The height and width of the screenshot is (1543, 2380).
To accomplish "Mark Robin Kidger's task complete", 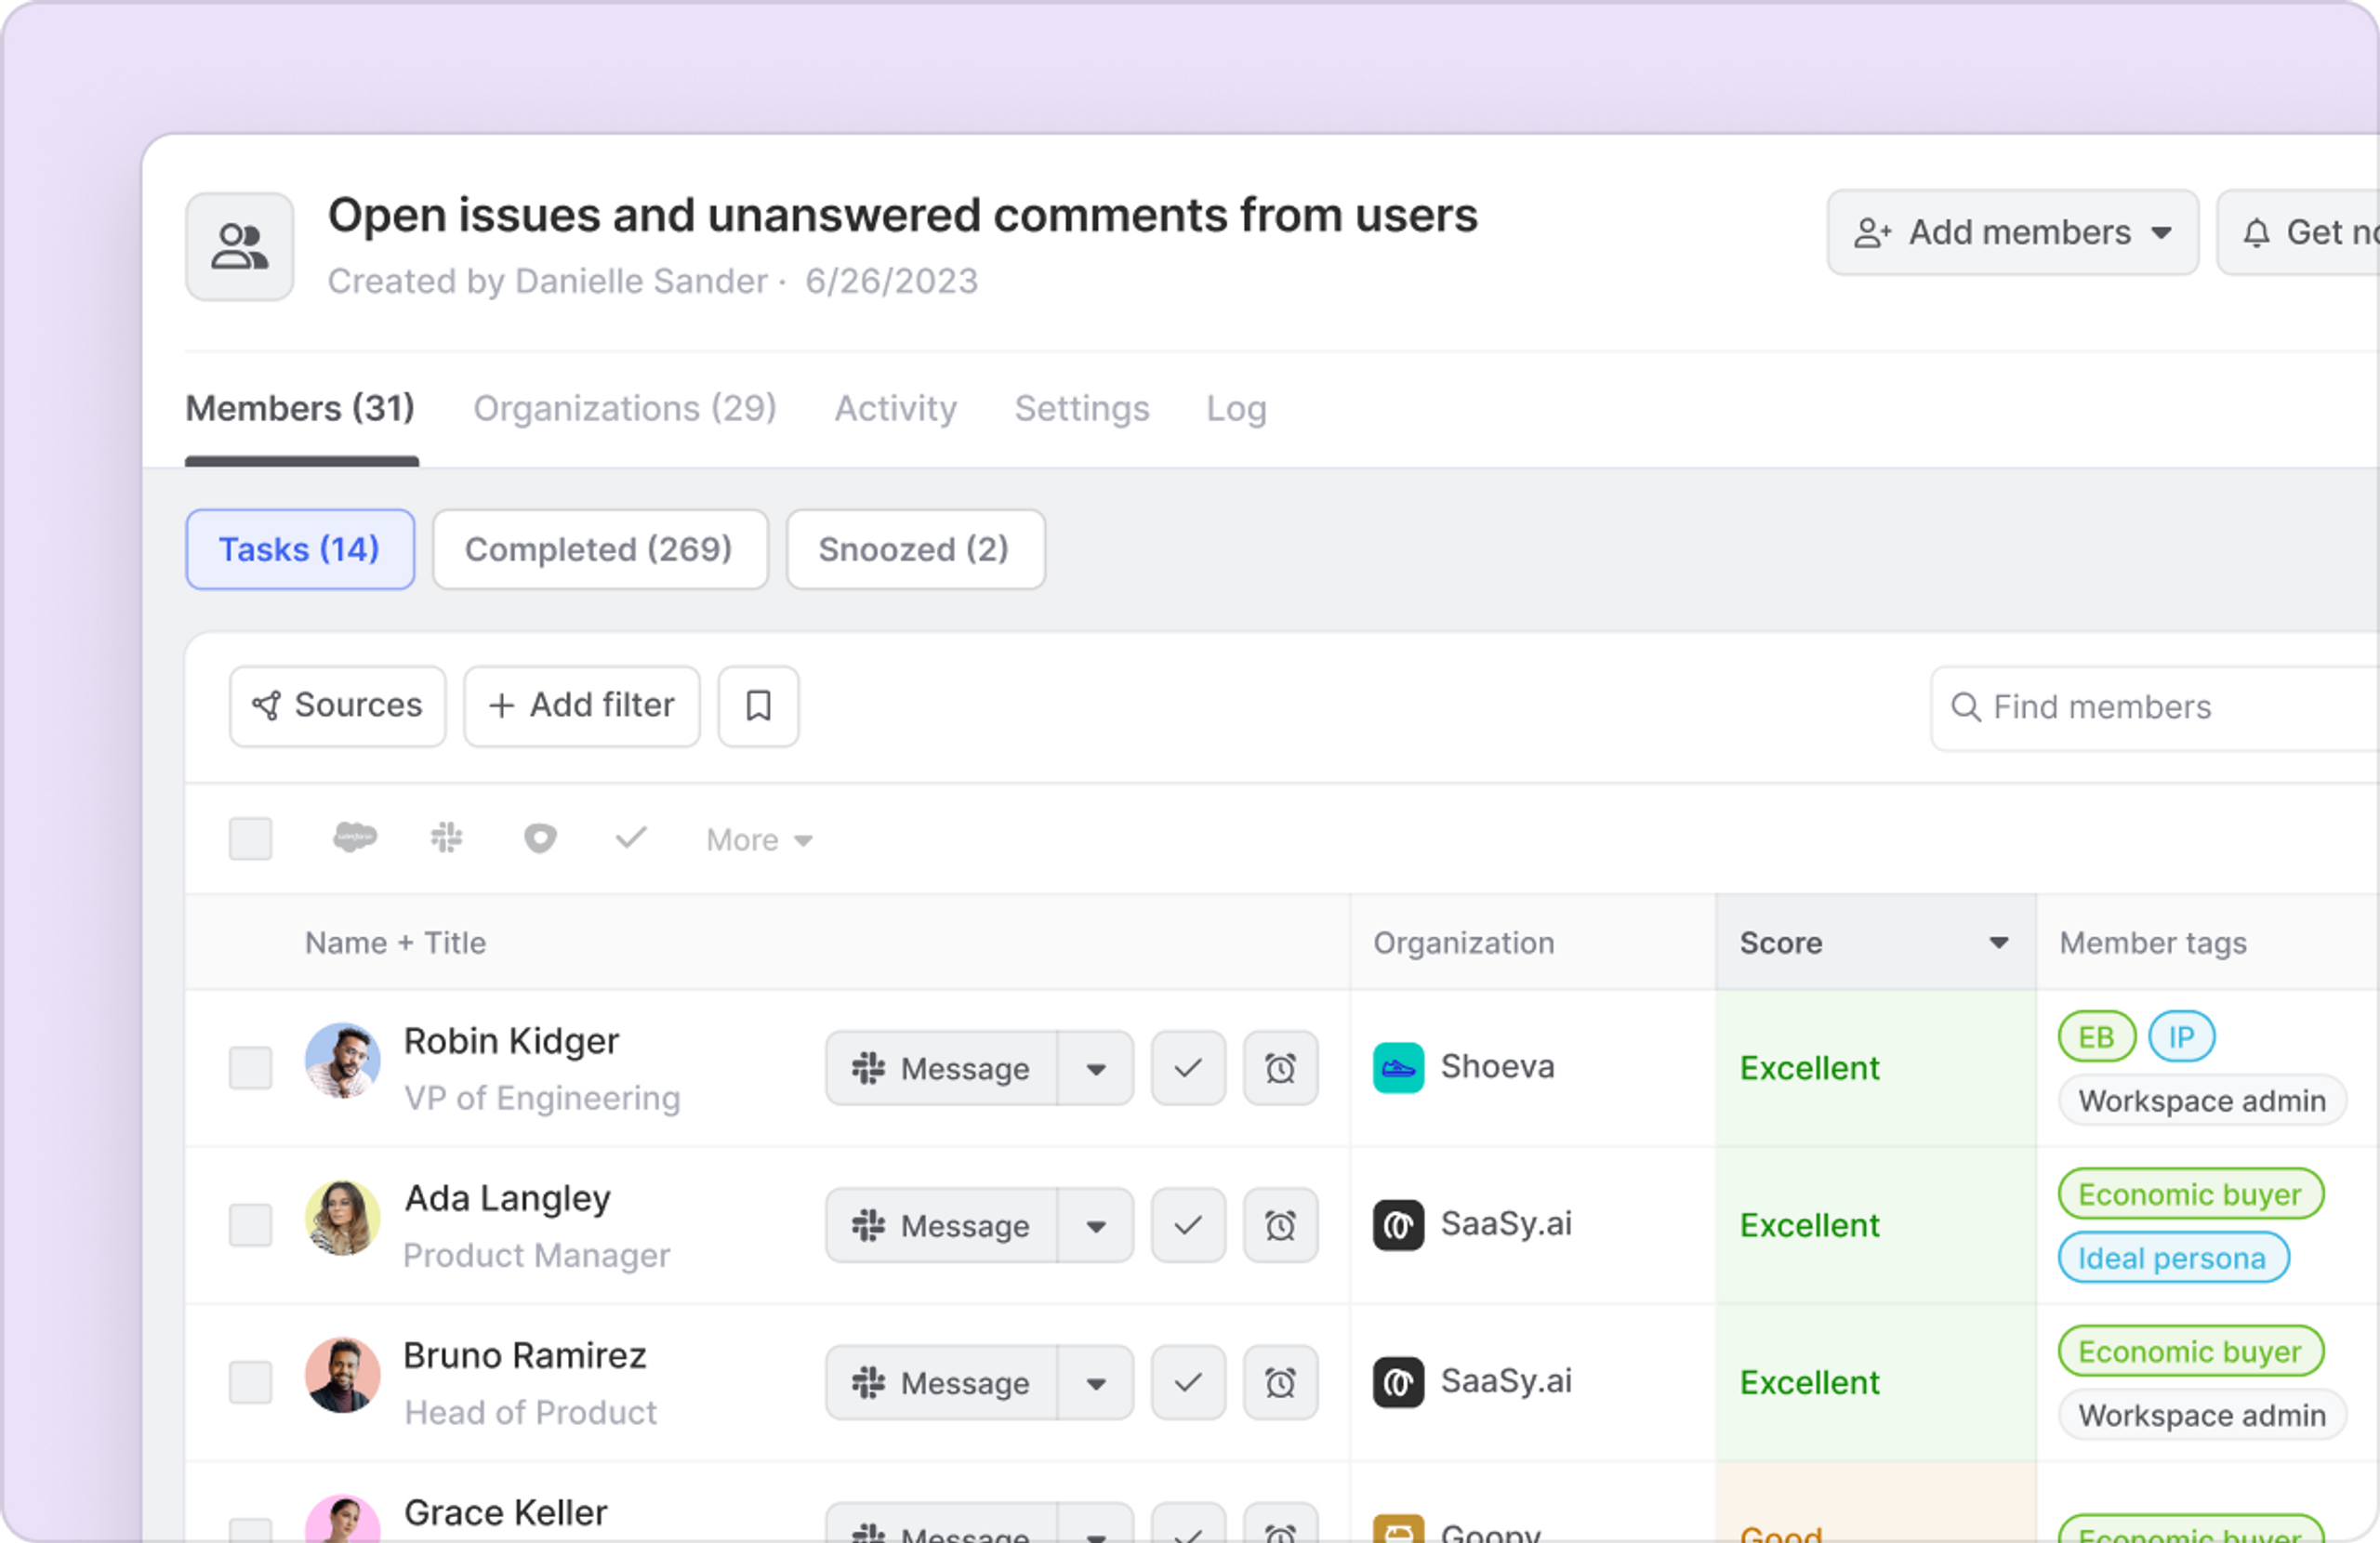I will [x=1188, y=1068].
